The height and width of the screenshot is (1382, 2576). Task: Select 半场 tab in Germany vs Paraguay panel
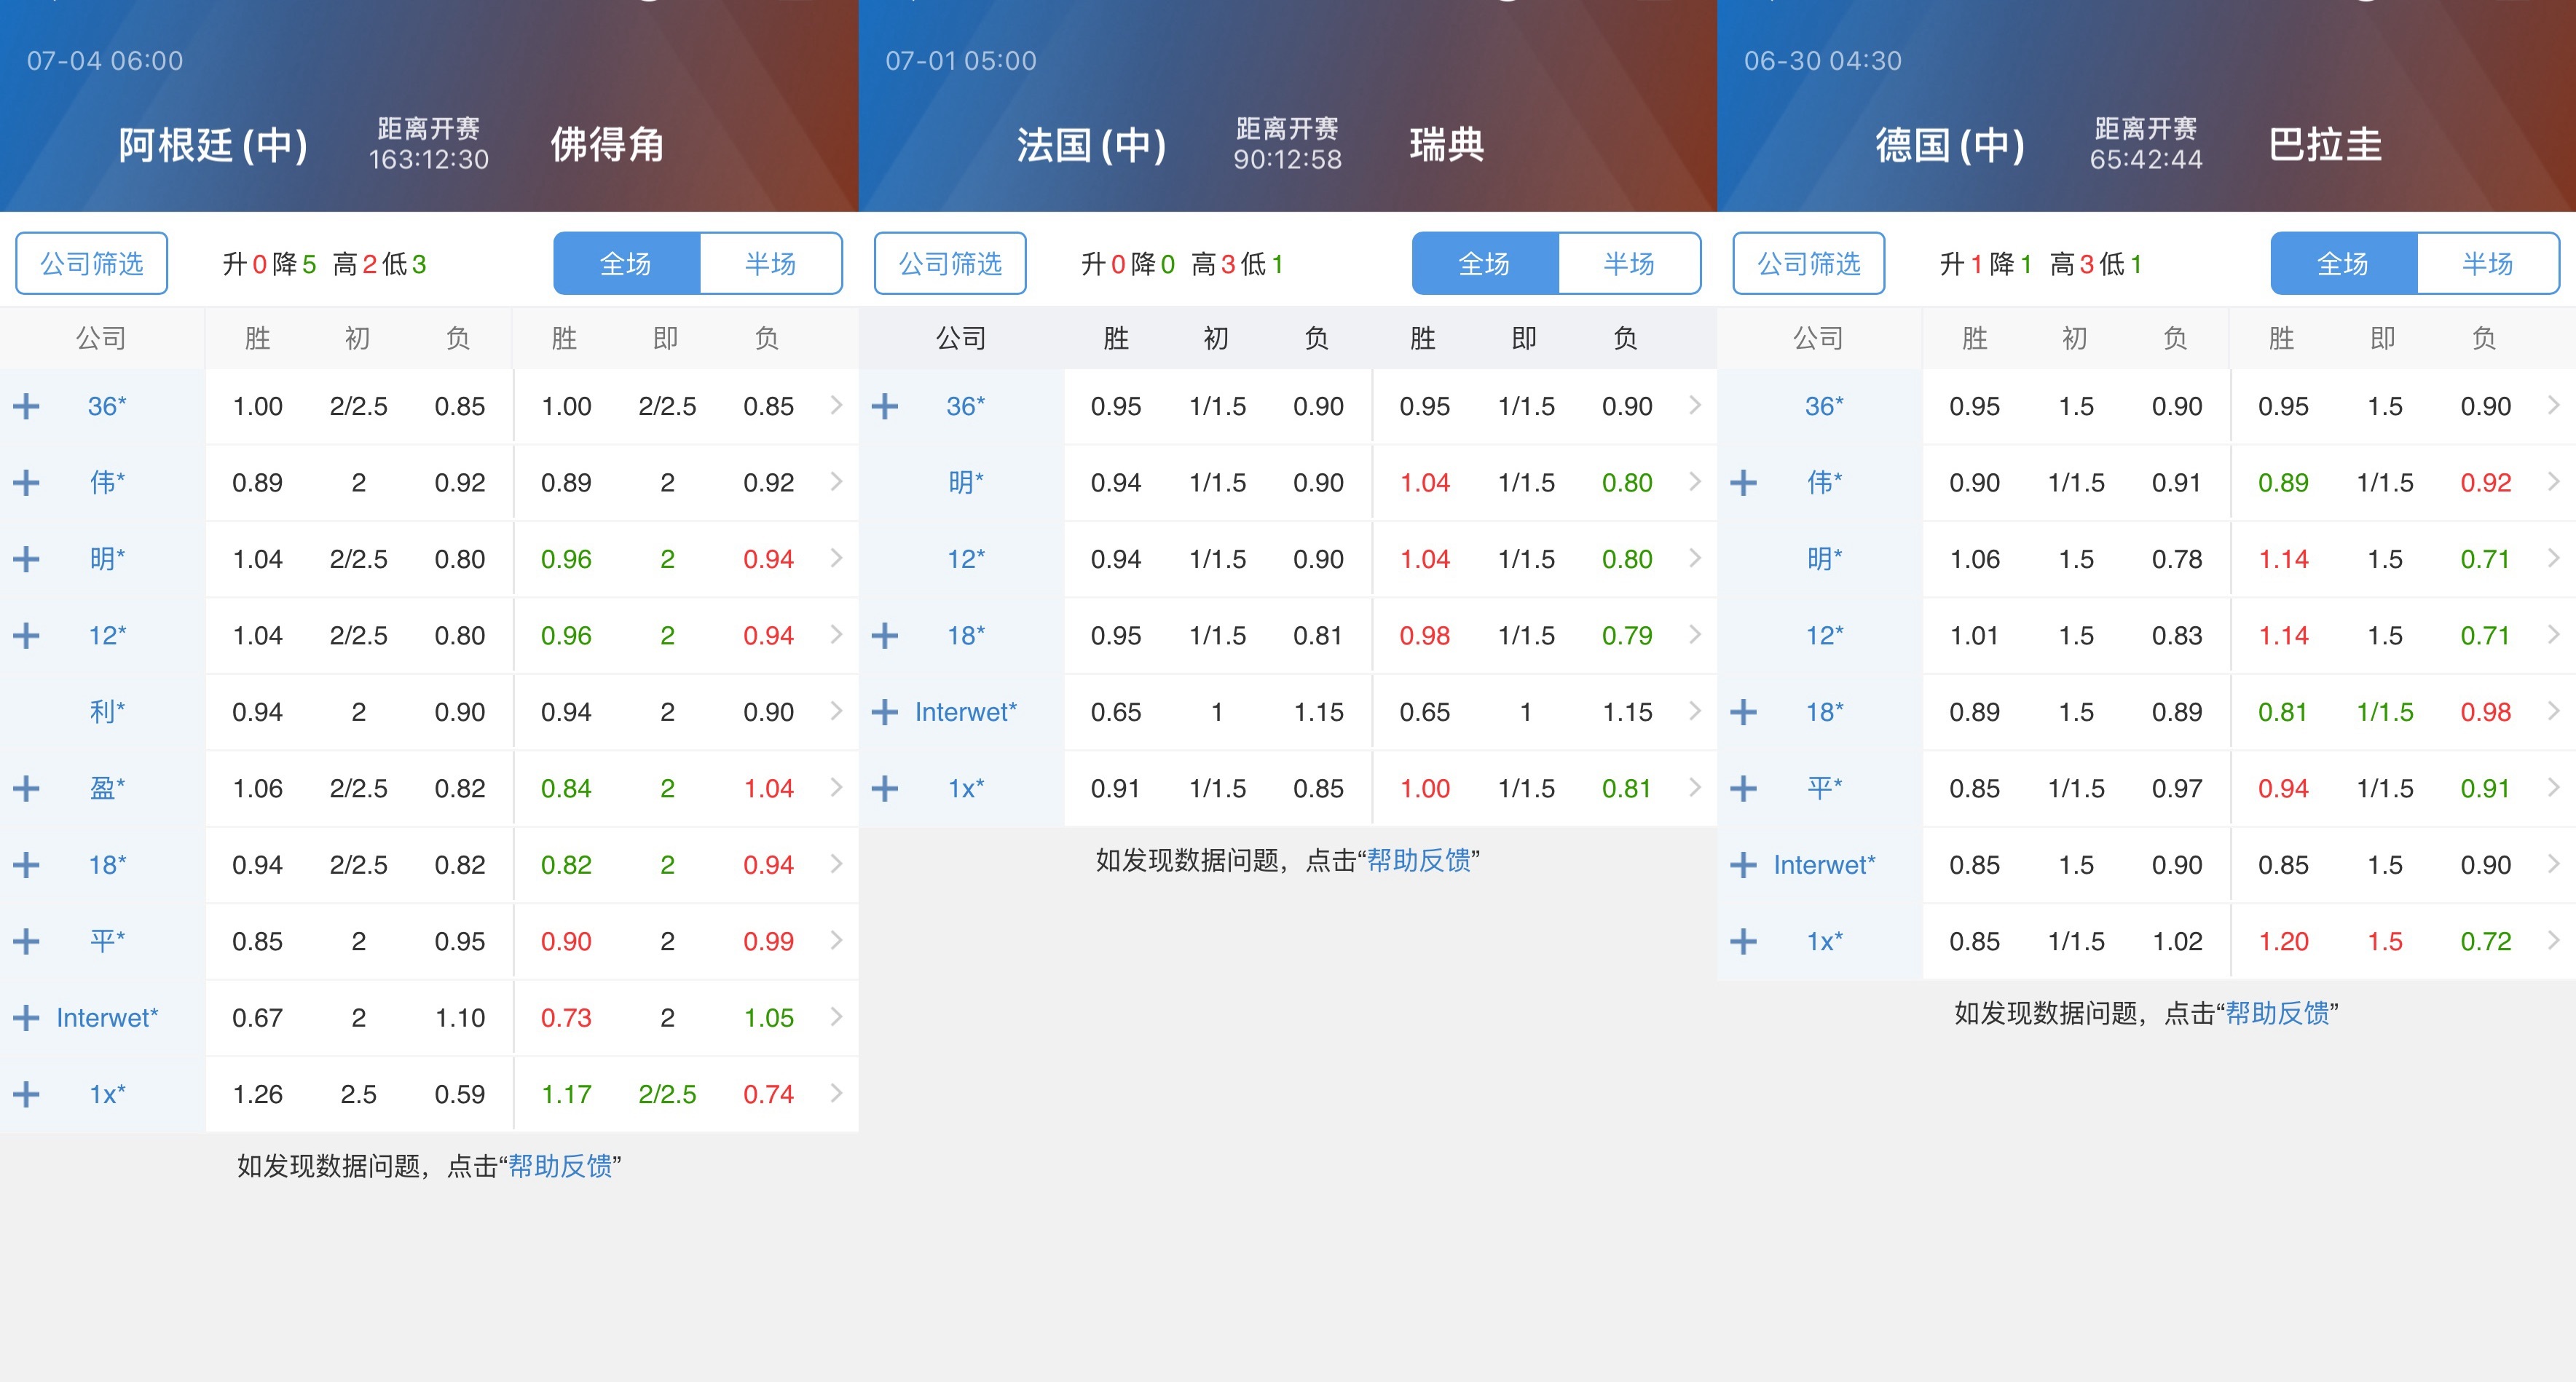click(x=2488, y=264)
